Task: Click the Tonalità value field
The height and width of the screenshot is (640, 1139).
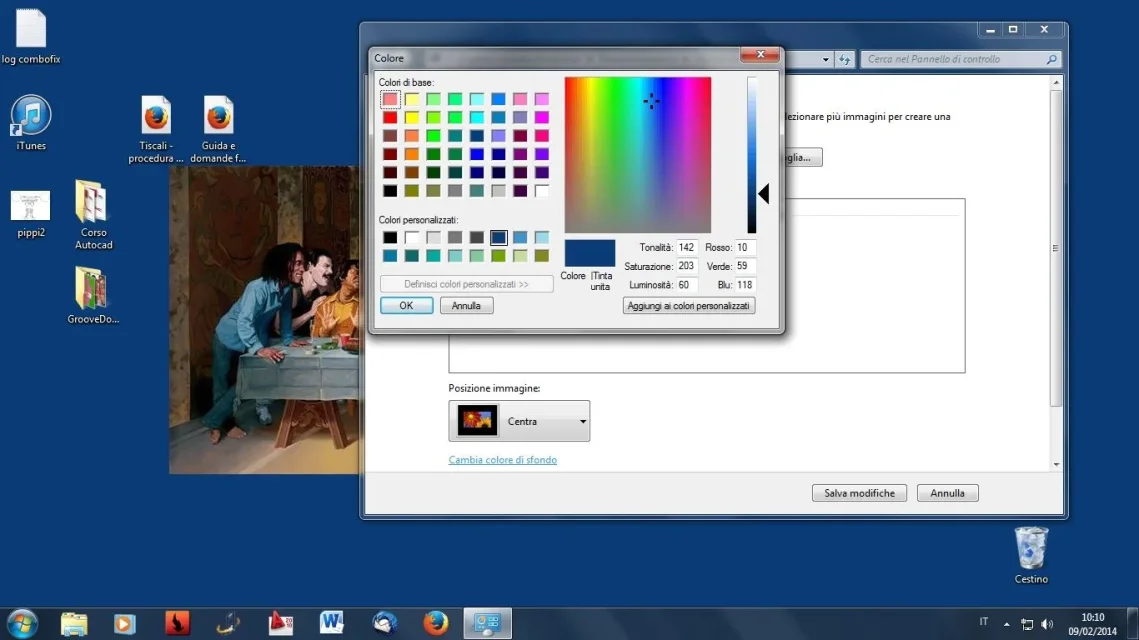Action: point(686,248)
